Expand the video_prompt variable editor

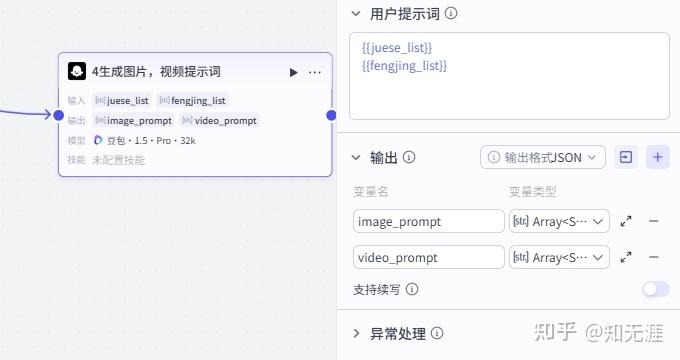626,257
